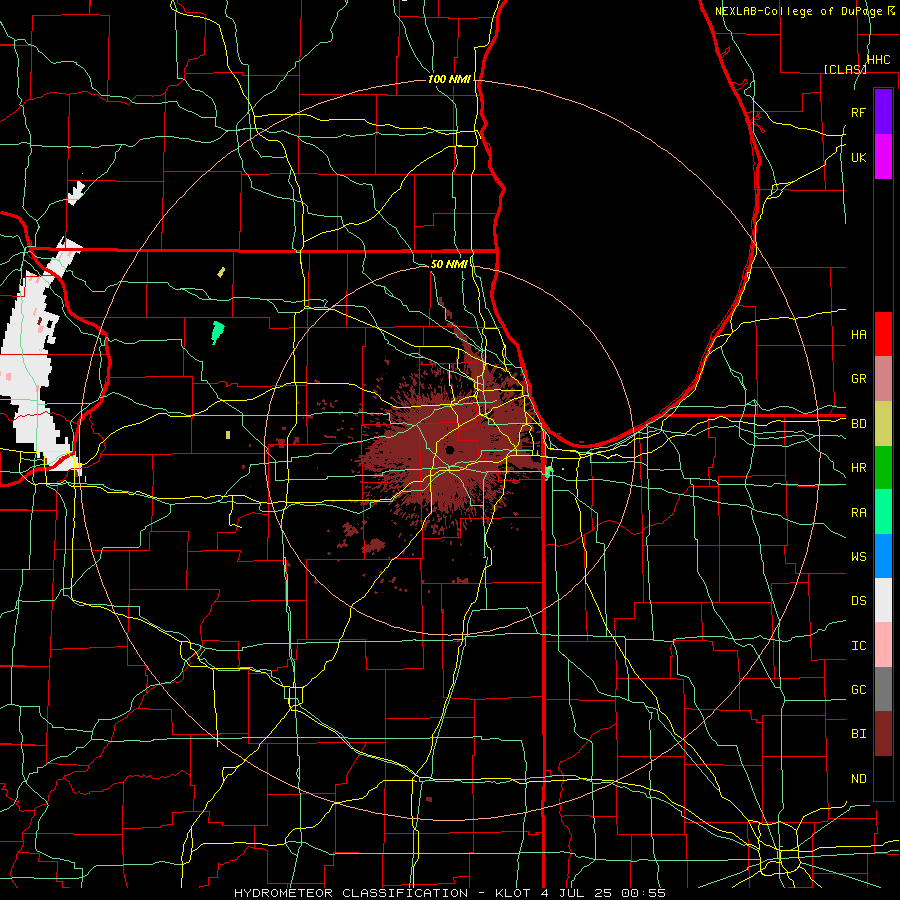Image resolution: width=900 pixels, height=900 pixels.
Task: Click the magenta UK legend color block
Action: pyautogui.click(x=883, y=157)
